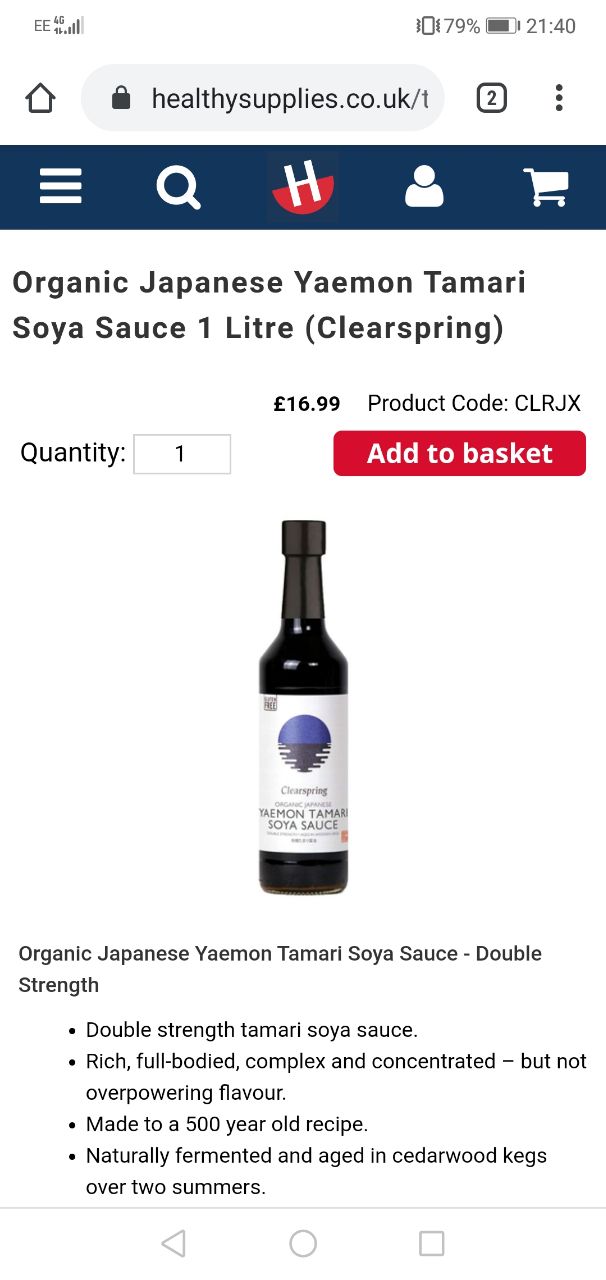Image resolution: width=606 pixels, height=1280 pixels.
Task: Tap the battery status indicator
Action: (x=502, y=26)
